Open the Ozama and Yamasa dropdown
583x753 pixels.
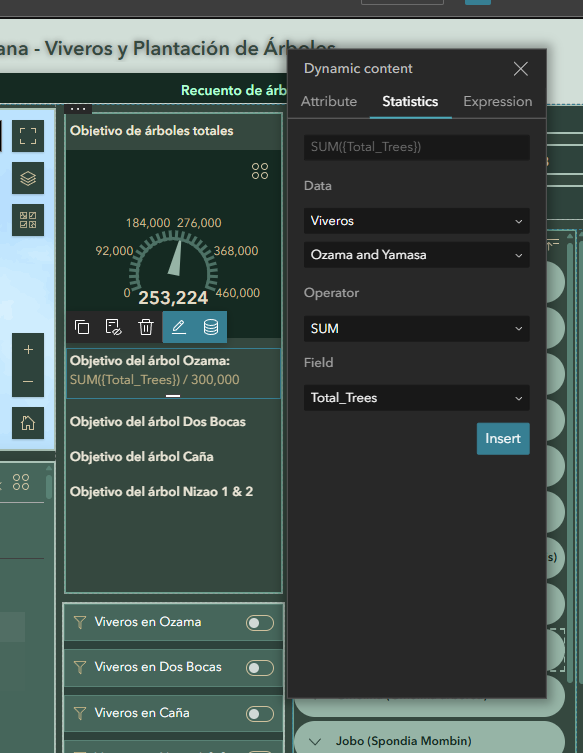(417, 255)
